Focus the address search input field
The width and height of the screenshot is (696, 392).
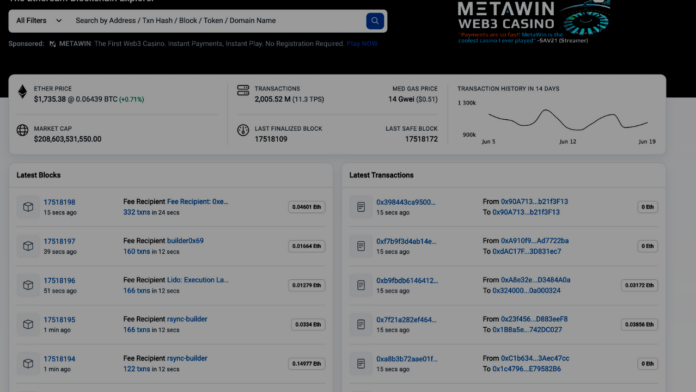point(218,21)
